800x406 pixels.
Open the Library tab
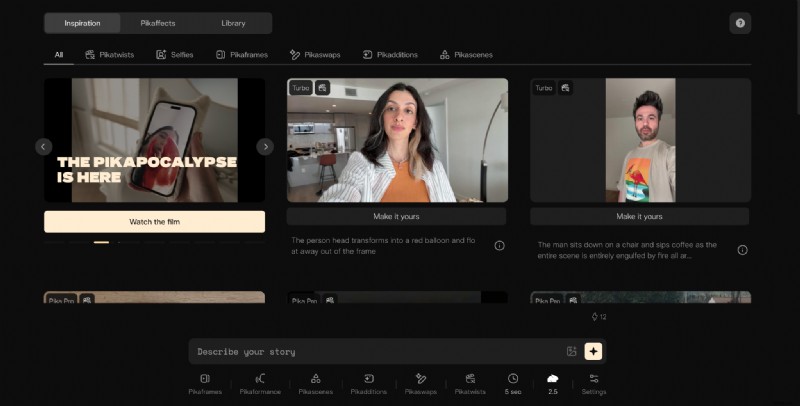click(x=233, y=23)
